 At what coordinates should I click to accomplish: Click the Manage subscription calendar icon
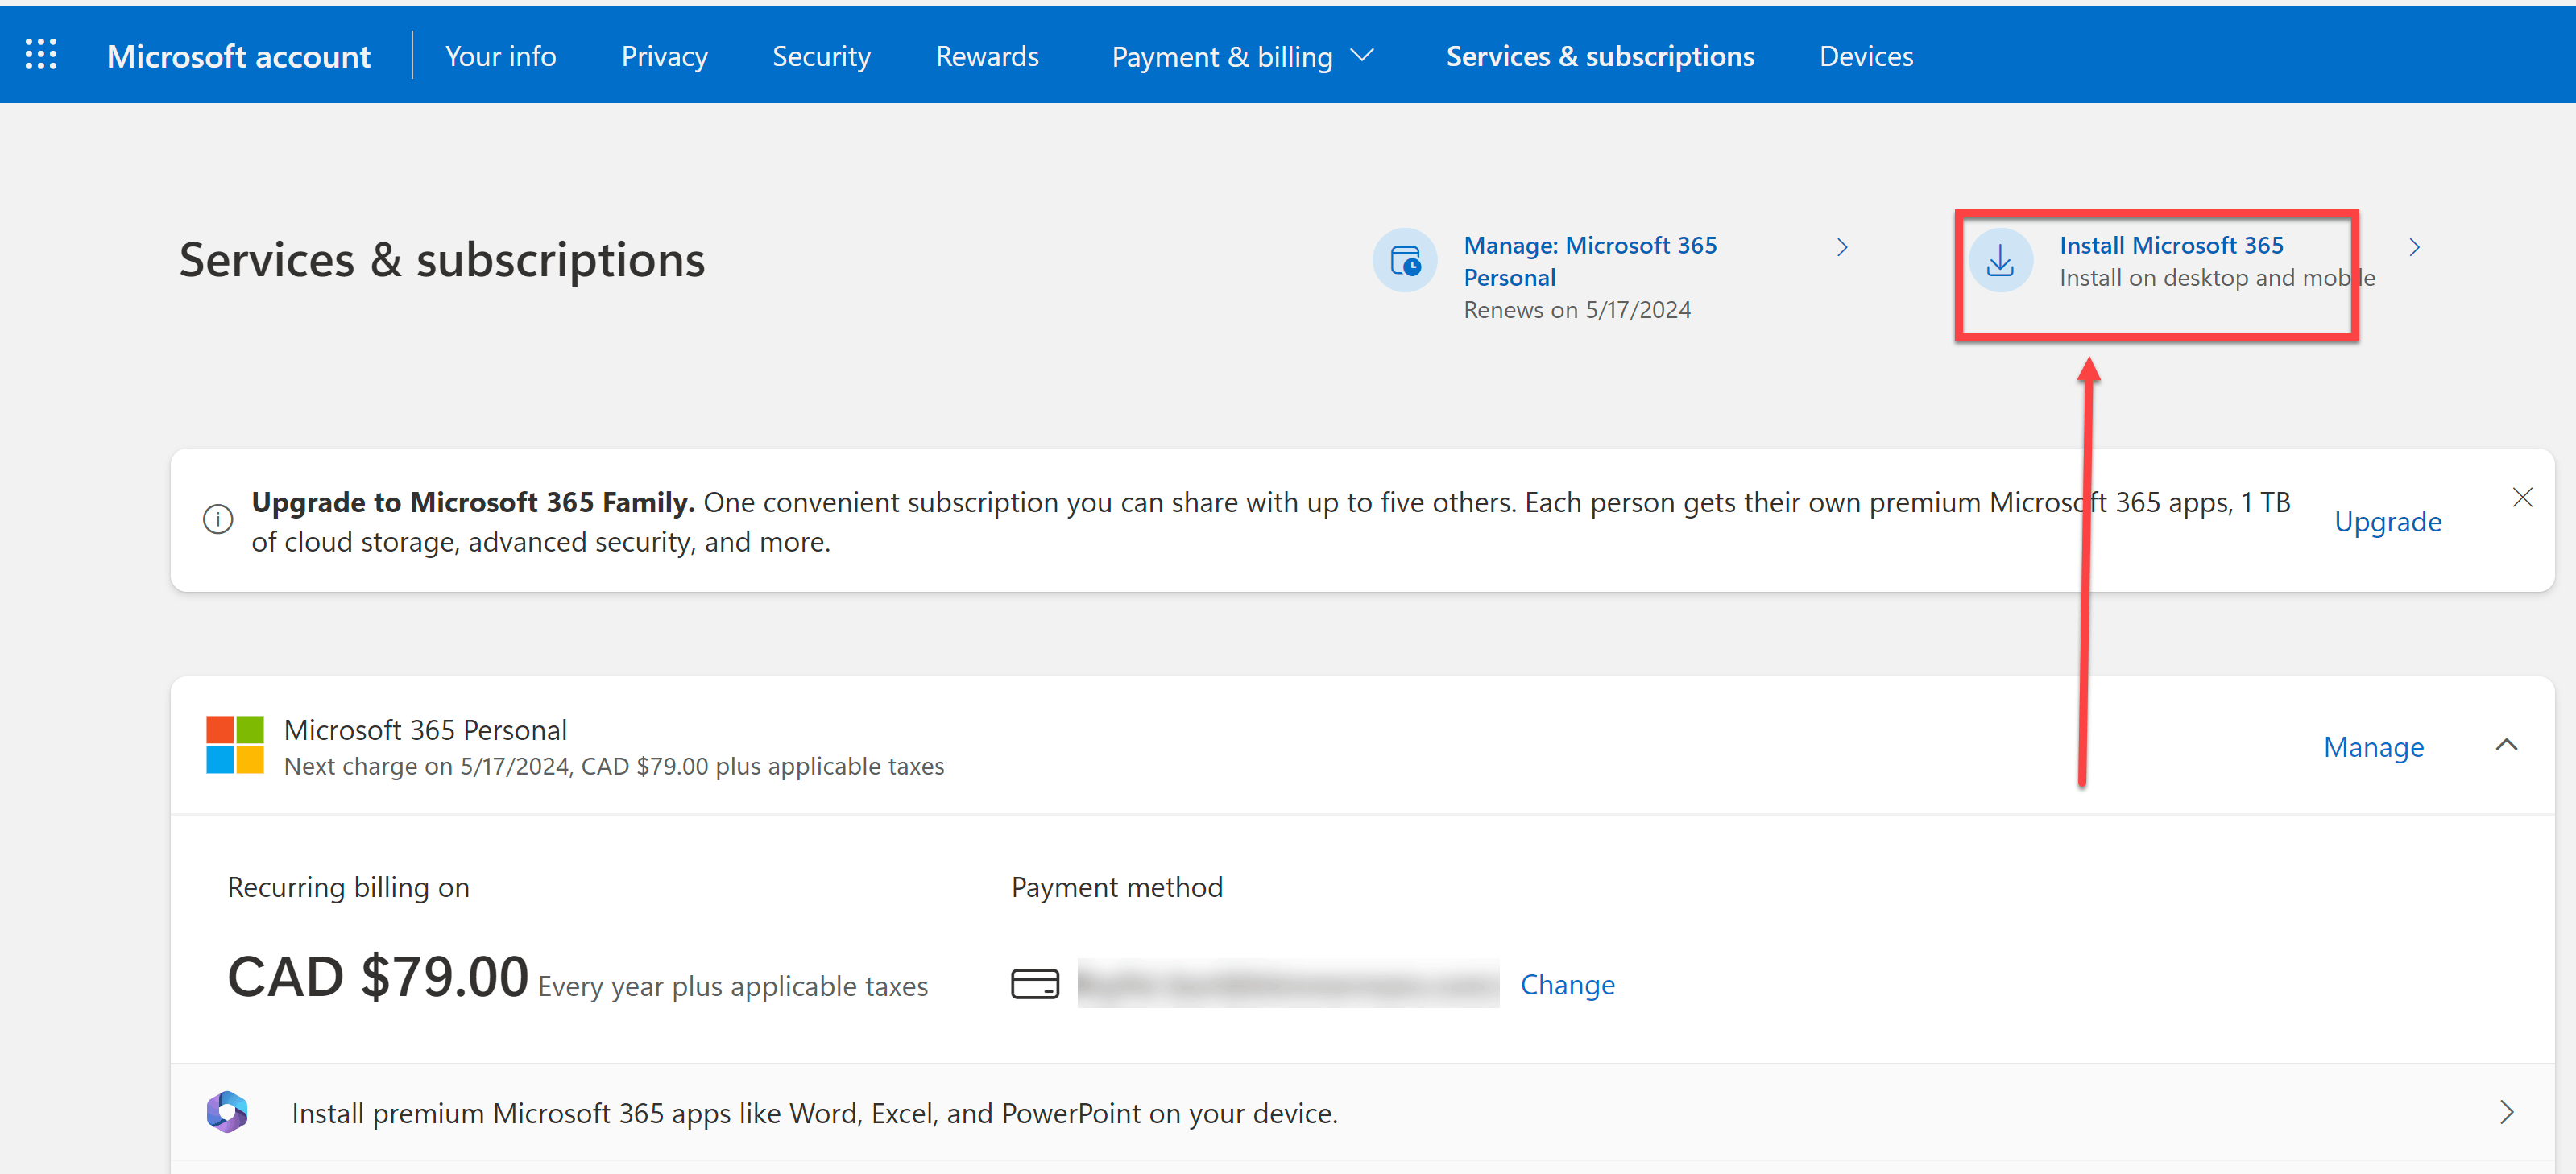1405,260
